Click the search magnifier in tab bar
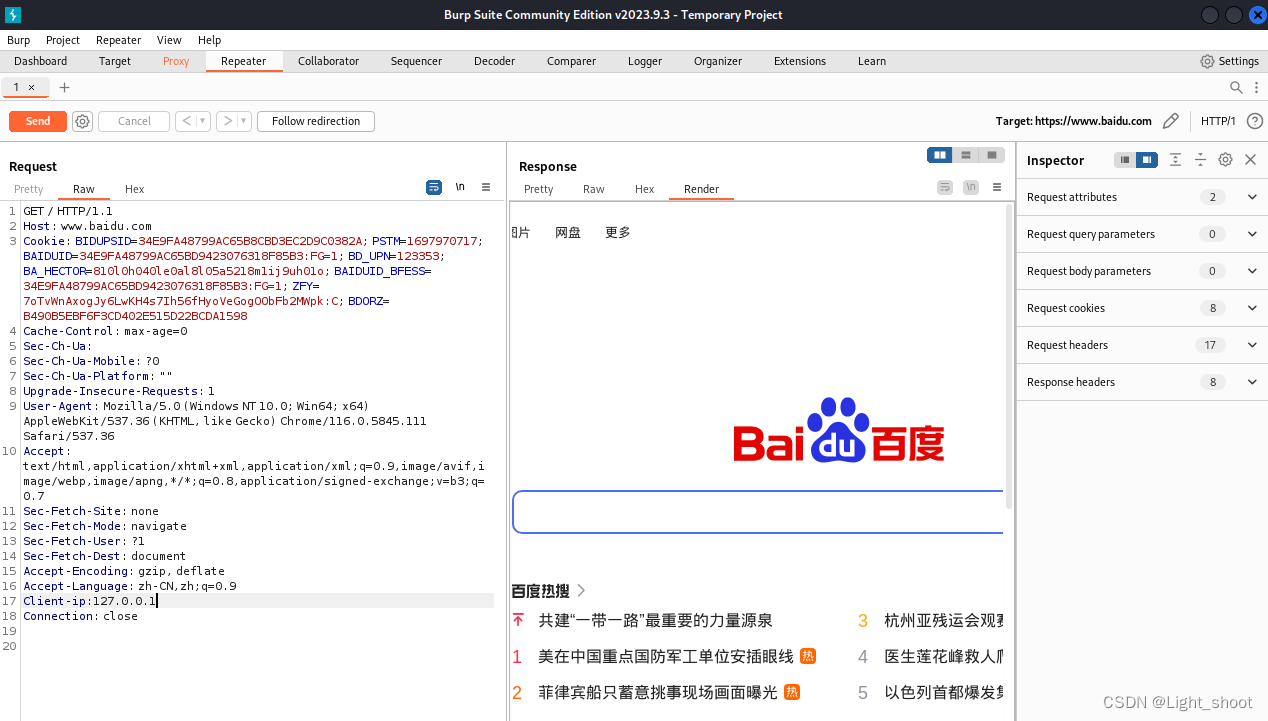The image size is (1268, 721). click(1236, 87)
